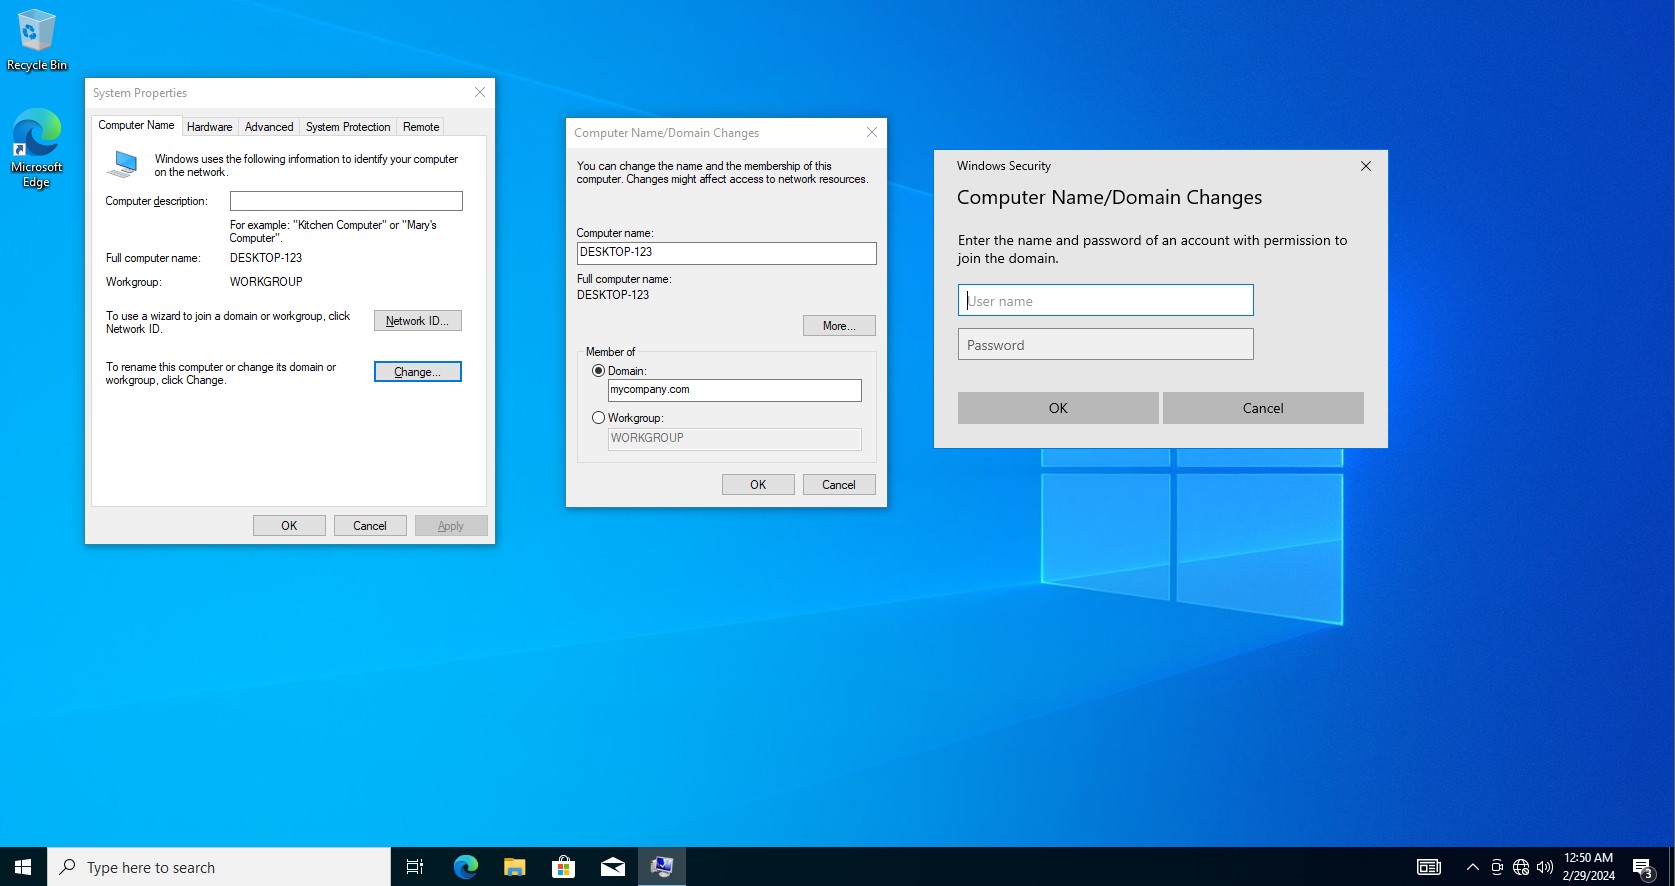Viewport: 1675px width, 886px height.
Task: Click the More... button
Action: [838, 326]
